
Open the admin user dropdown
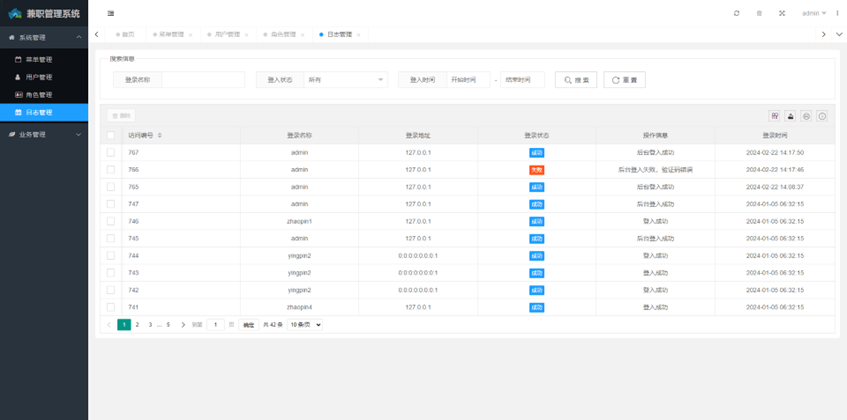coord(814,13)
